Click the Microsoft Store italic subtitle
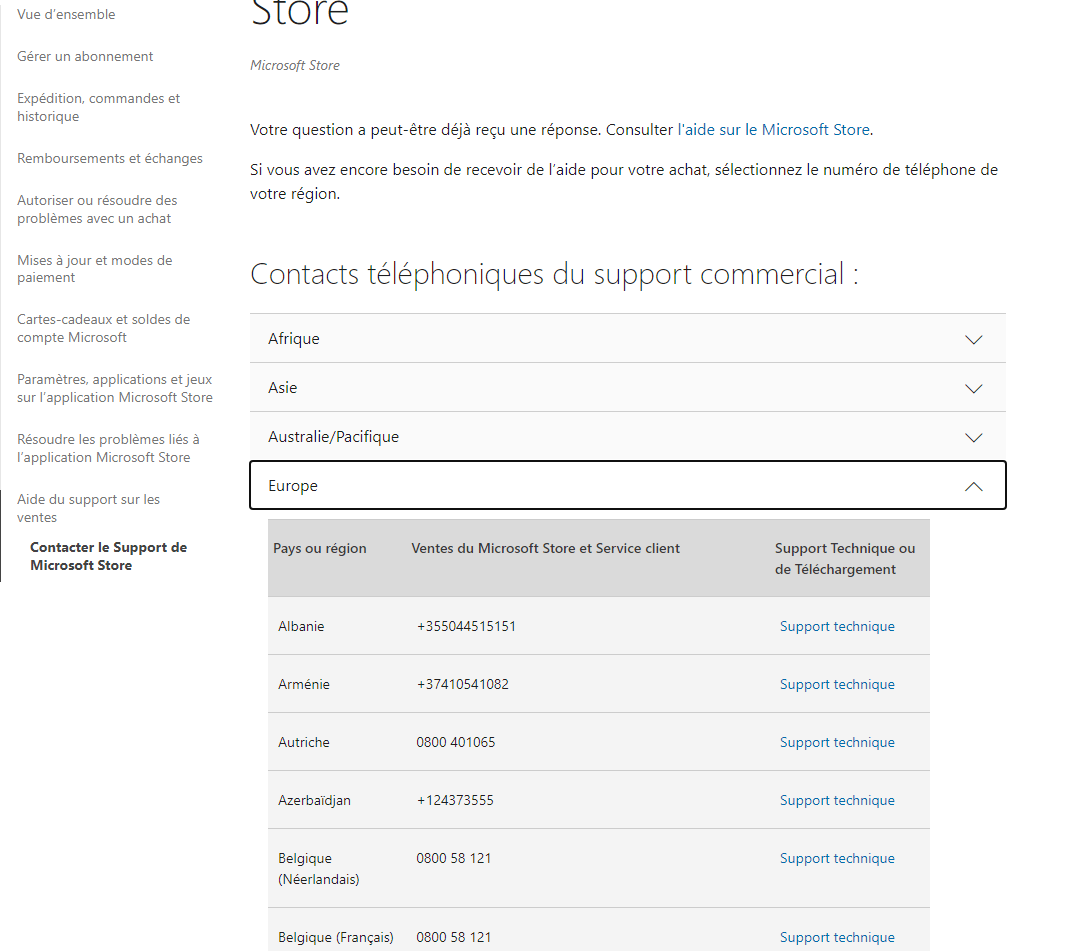 (x=295, y=66)
